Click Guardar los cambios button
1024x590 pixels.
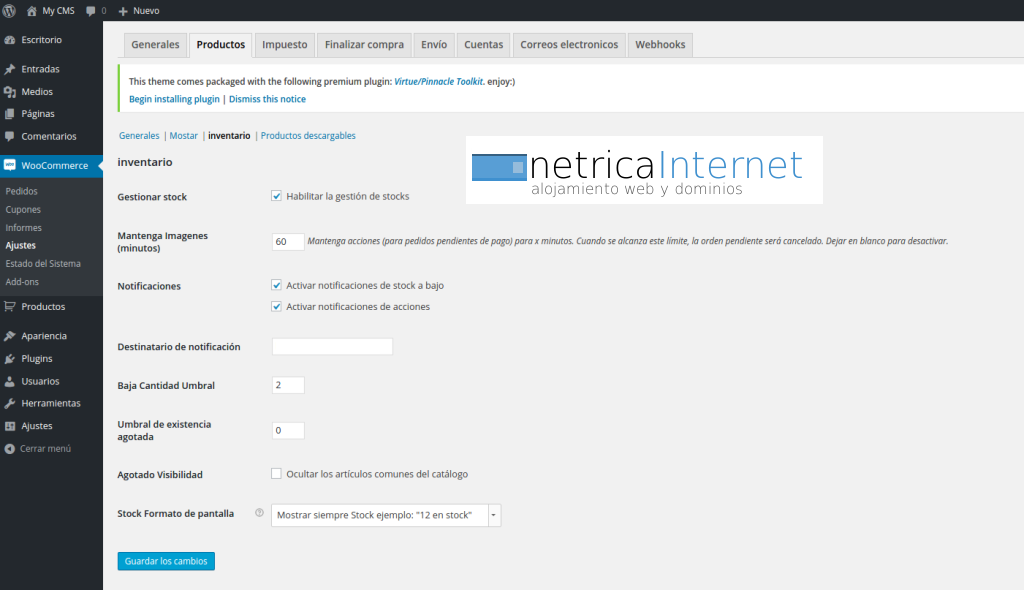coord(166,561)
